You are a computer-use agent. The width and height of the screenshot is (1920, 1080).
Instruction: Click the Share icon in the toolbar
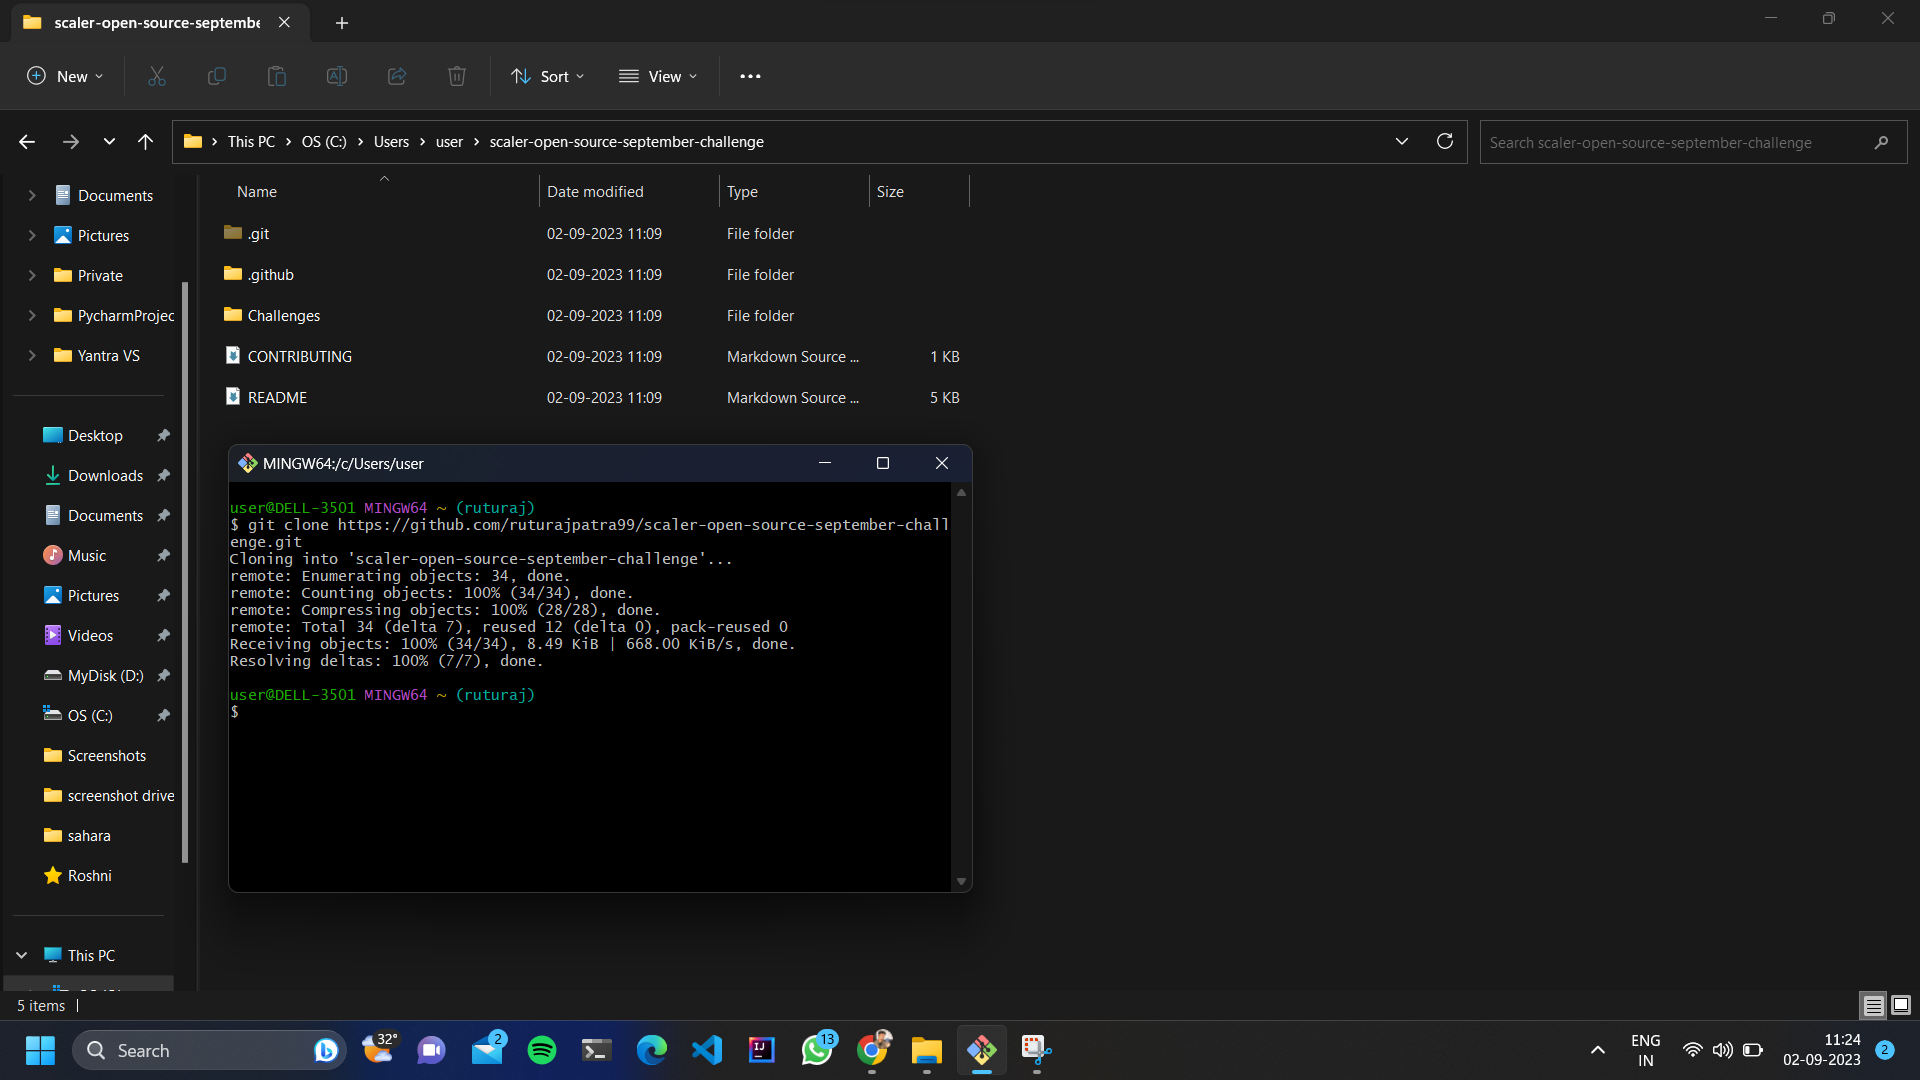(x=396, y=76)
